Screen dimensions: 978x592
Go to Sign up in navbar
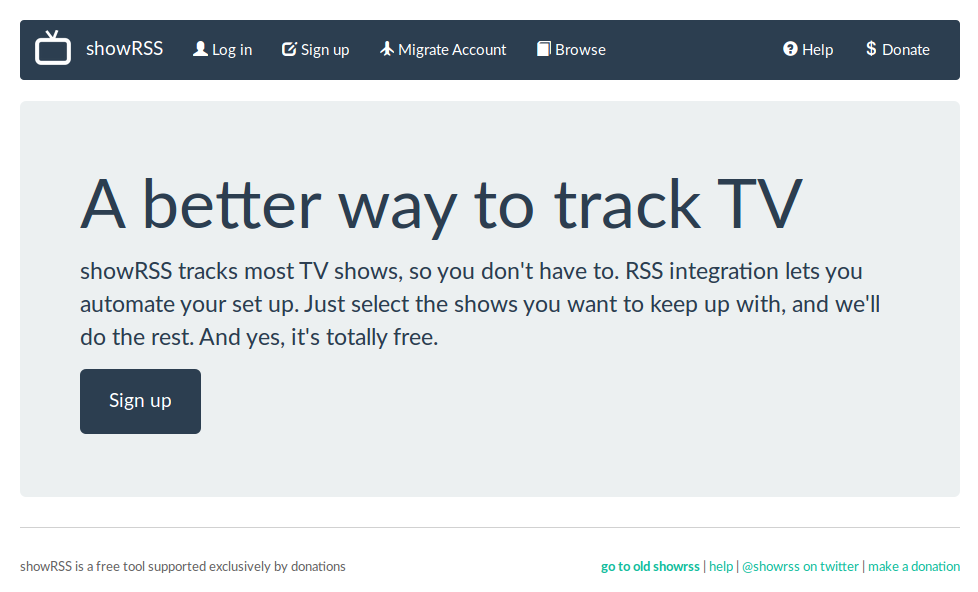316,50
